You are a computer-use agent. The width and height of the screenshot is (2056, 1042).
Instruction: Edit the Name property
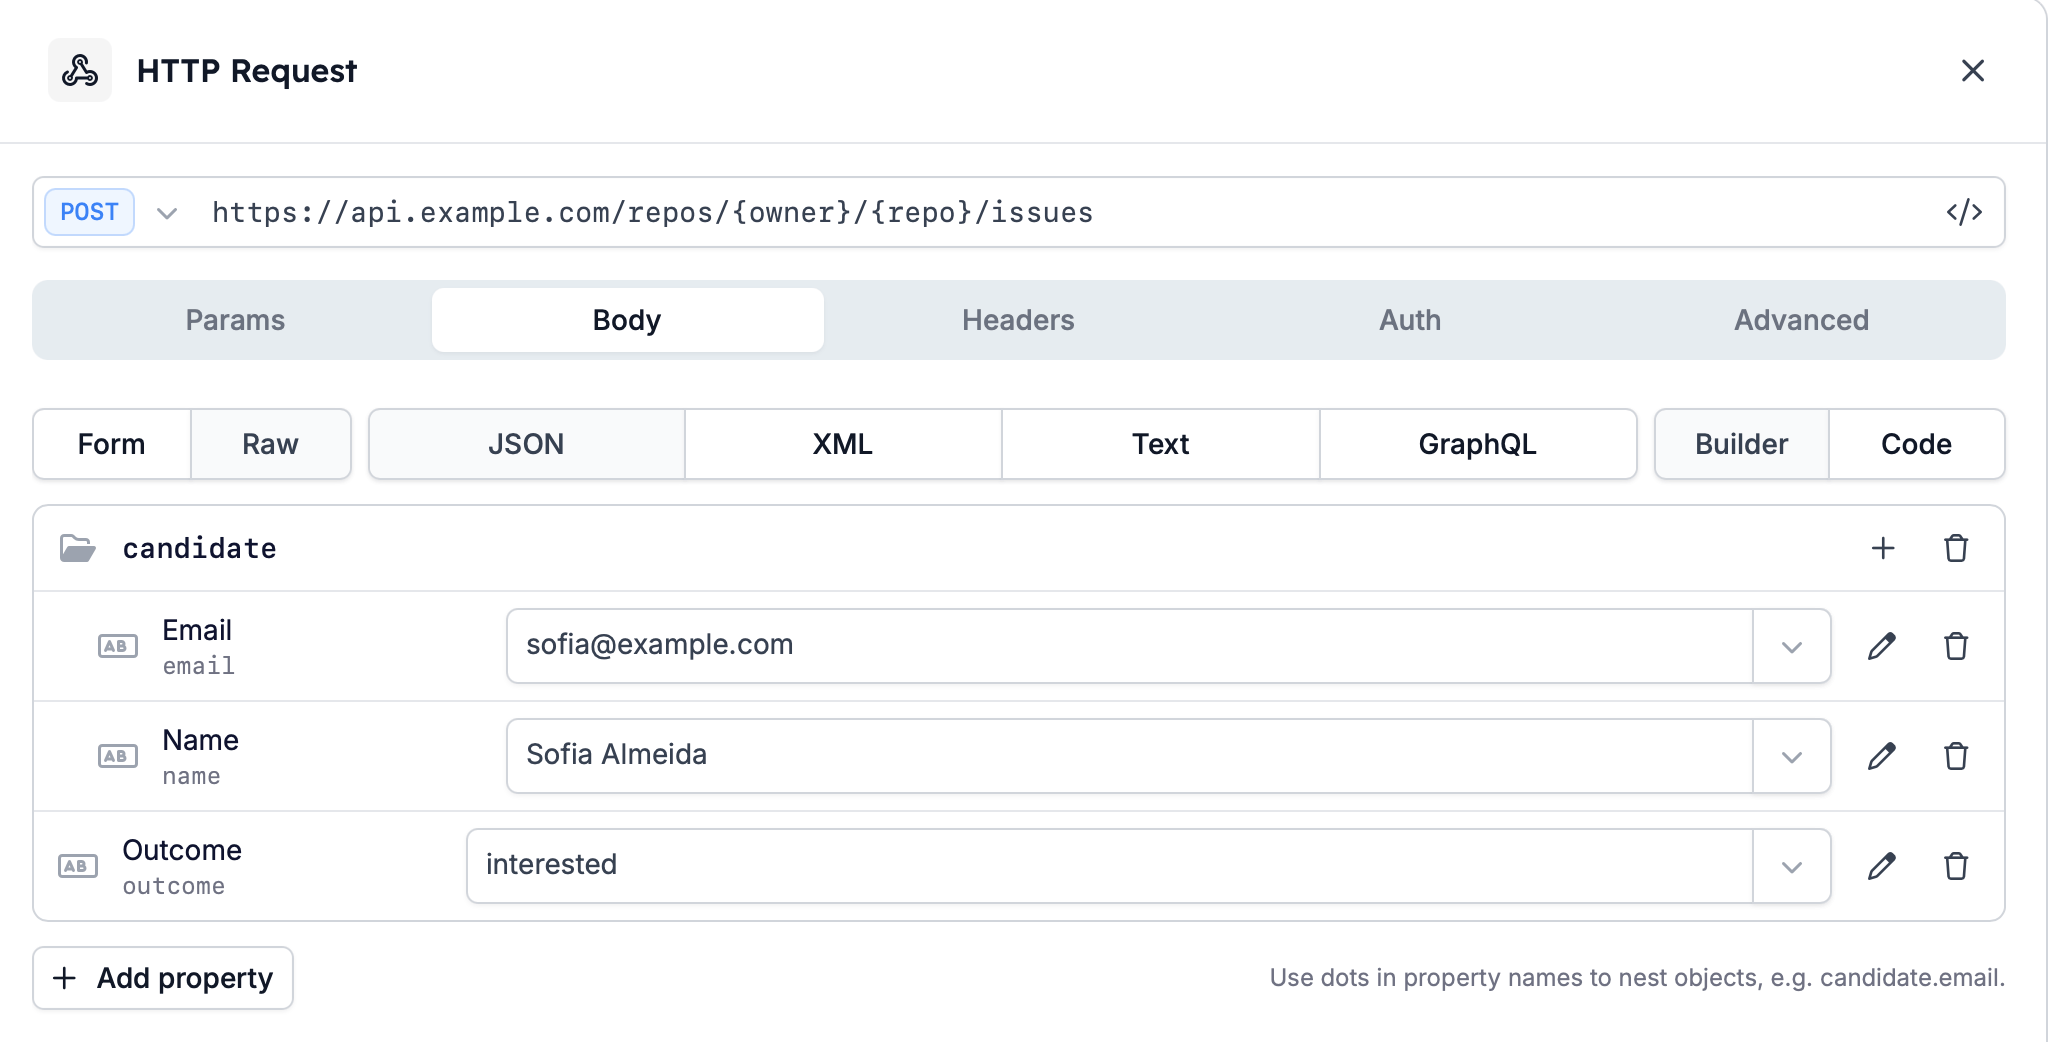pos(1882,756)
